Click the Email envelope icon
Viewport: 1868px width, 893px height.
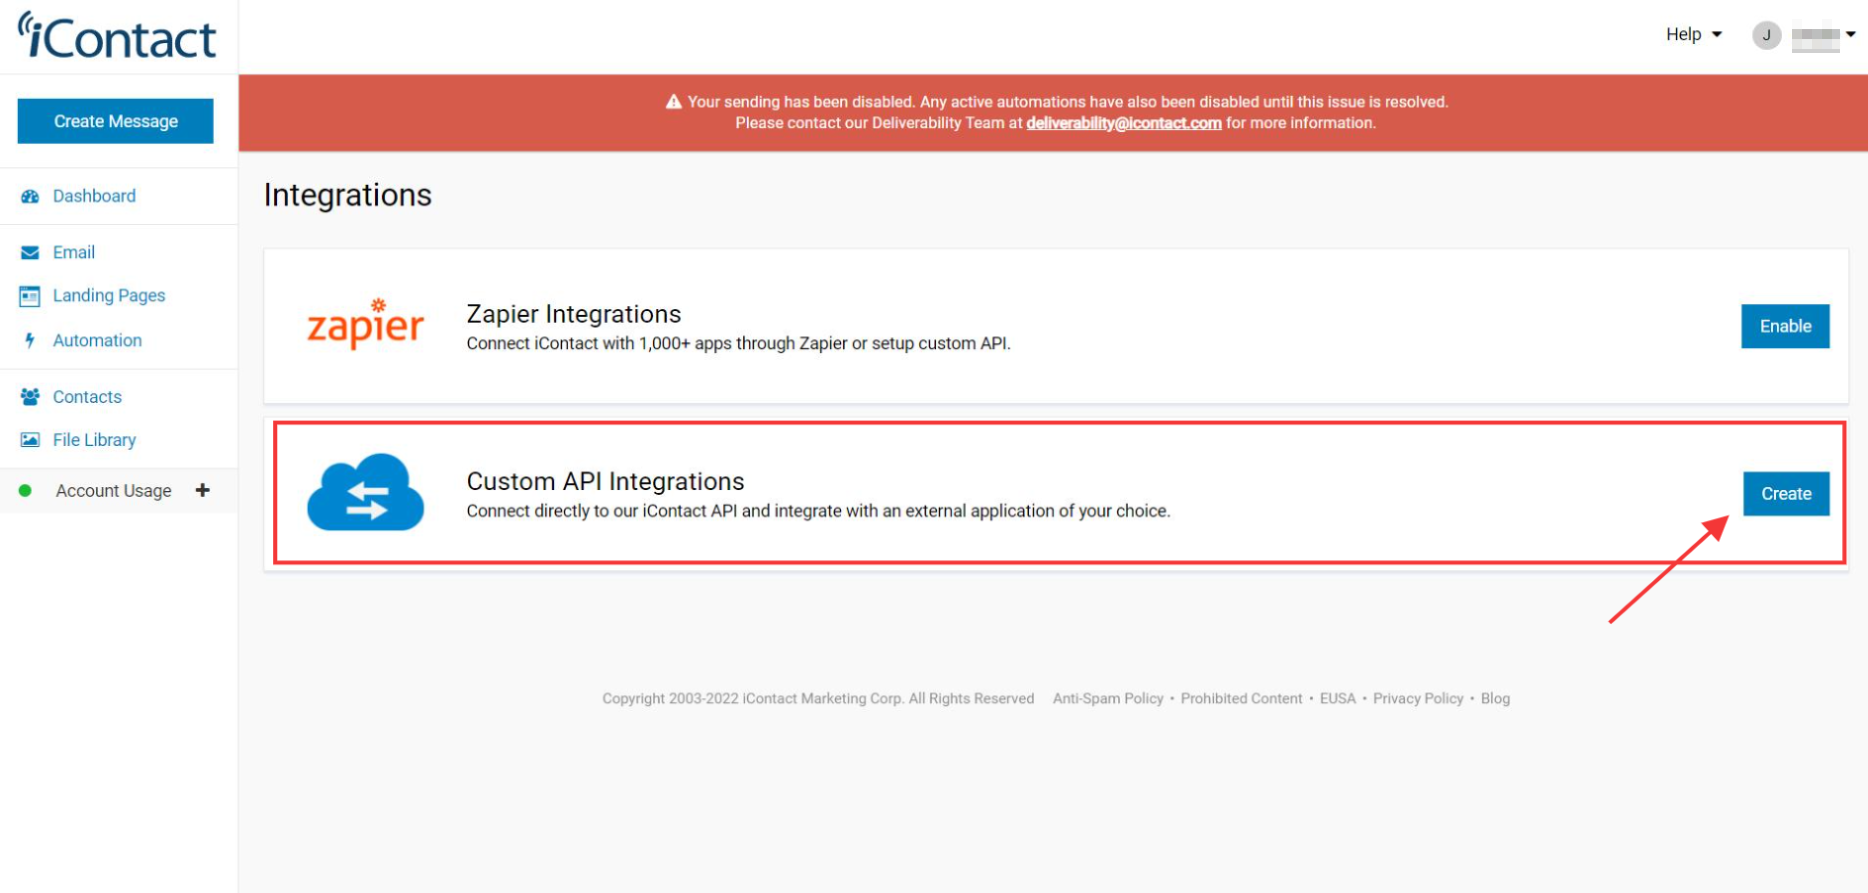click(30, 253)
